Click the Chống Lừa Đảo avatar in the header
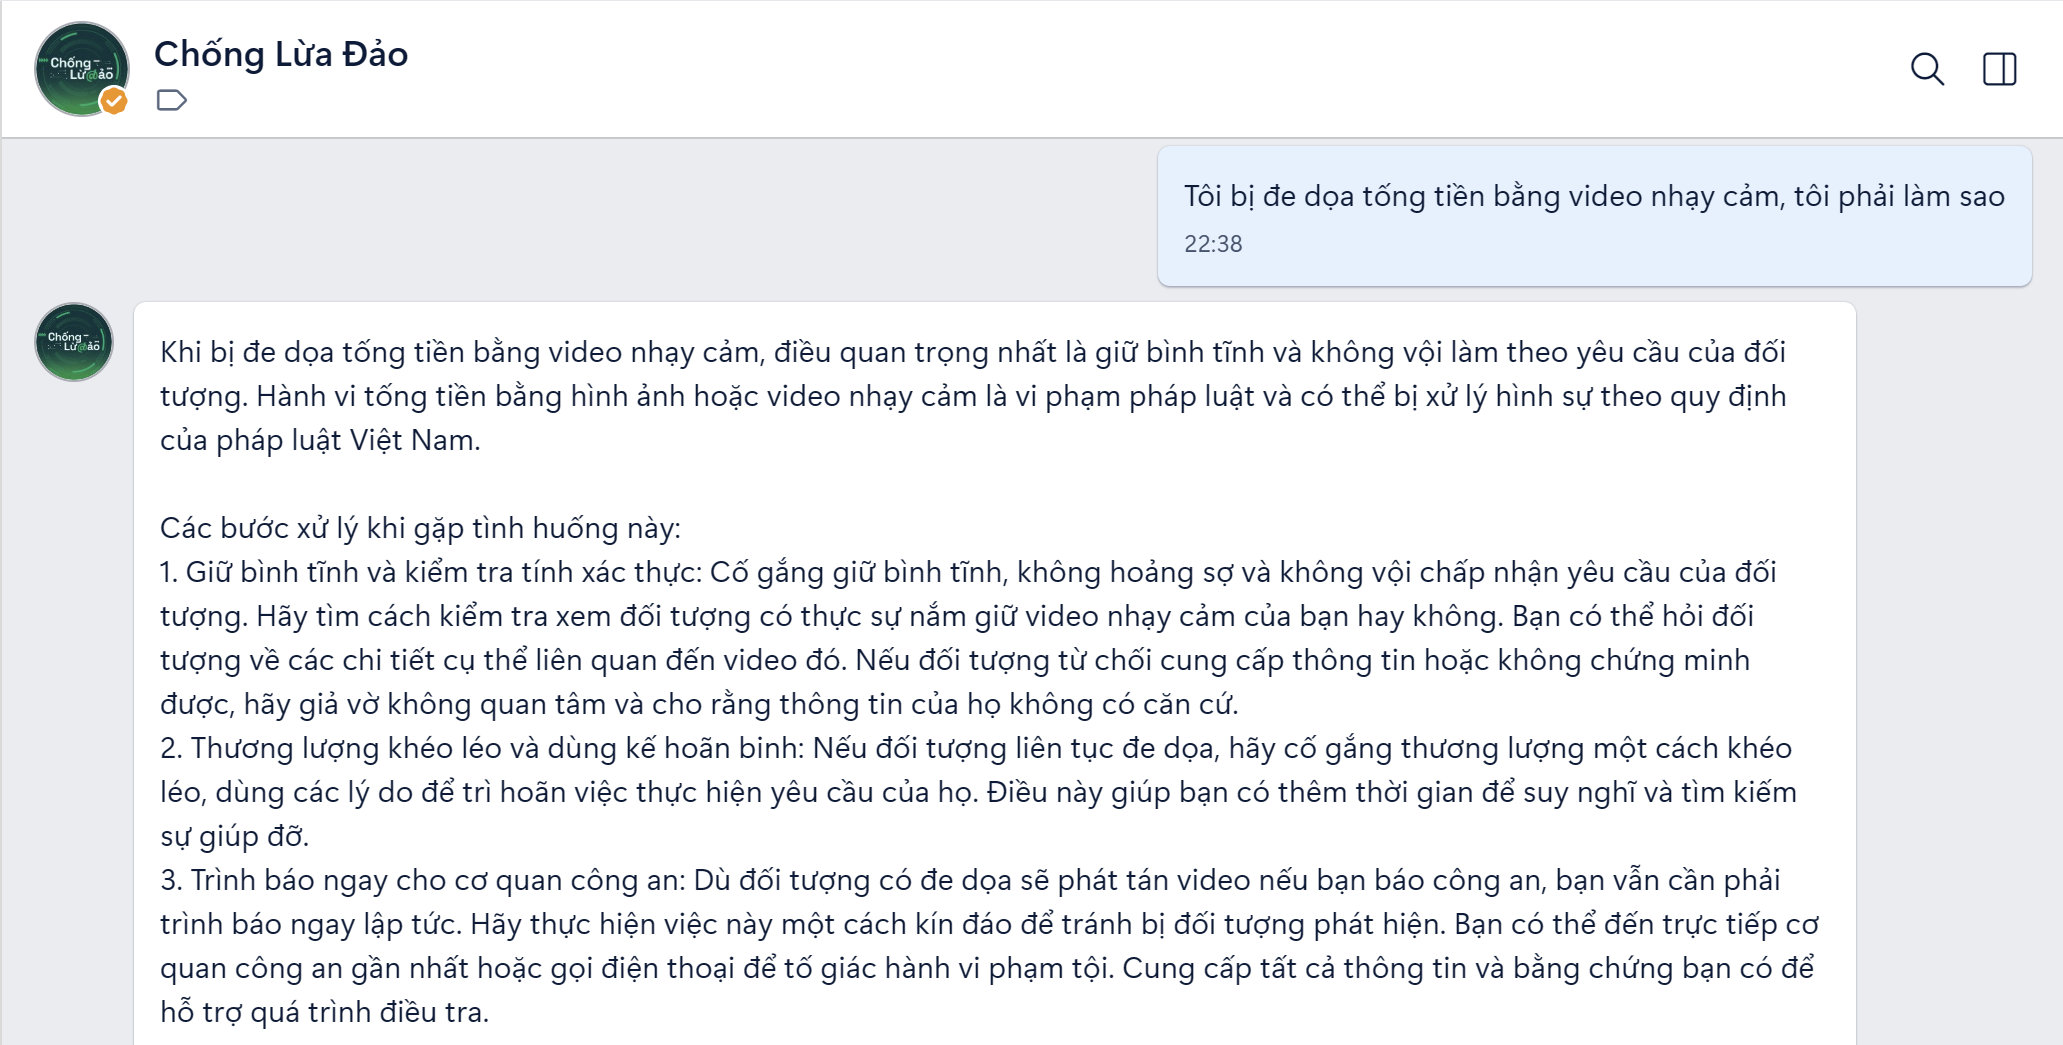 [x=82, y=68]
